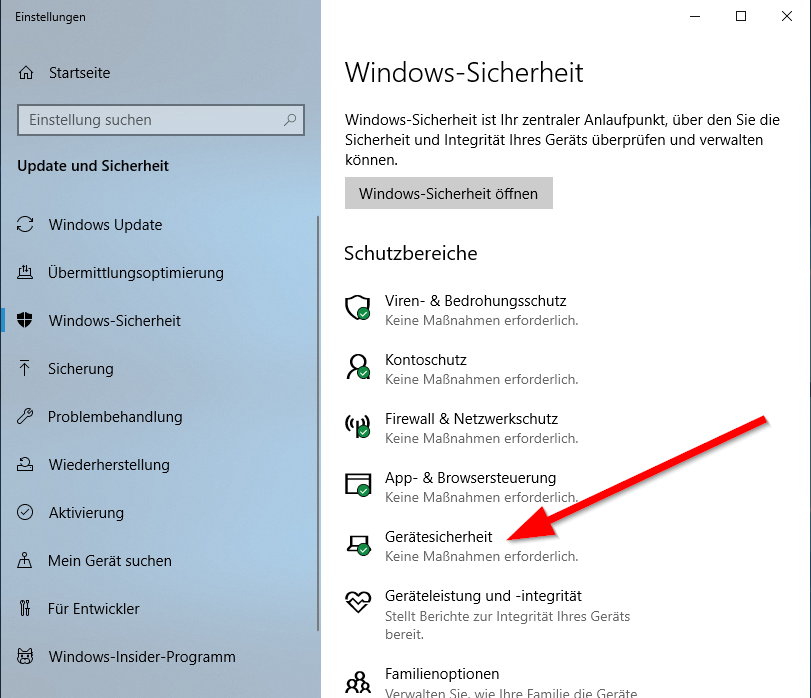Open Geräteleistung und -integrität
Screen dimensions: 811x698
483,596
